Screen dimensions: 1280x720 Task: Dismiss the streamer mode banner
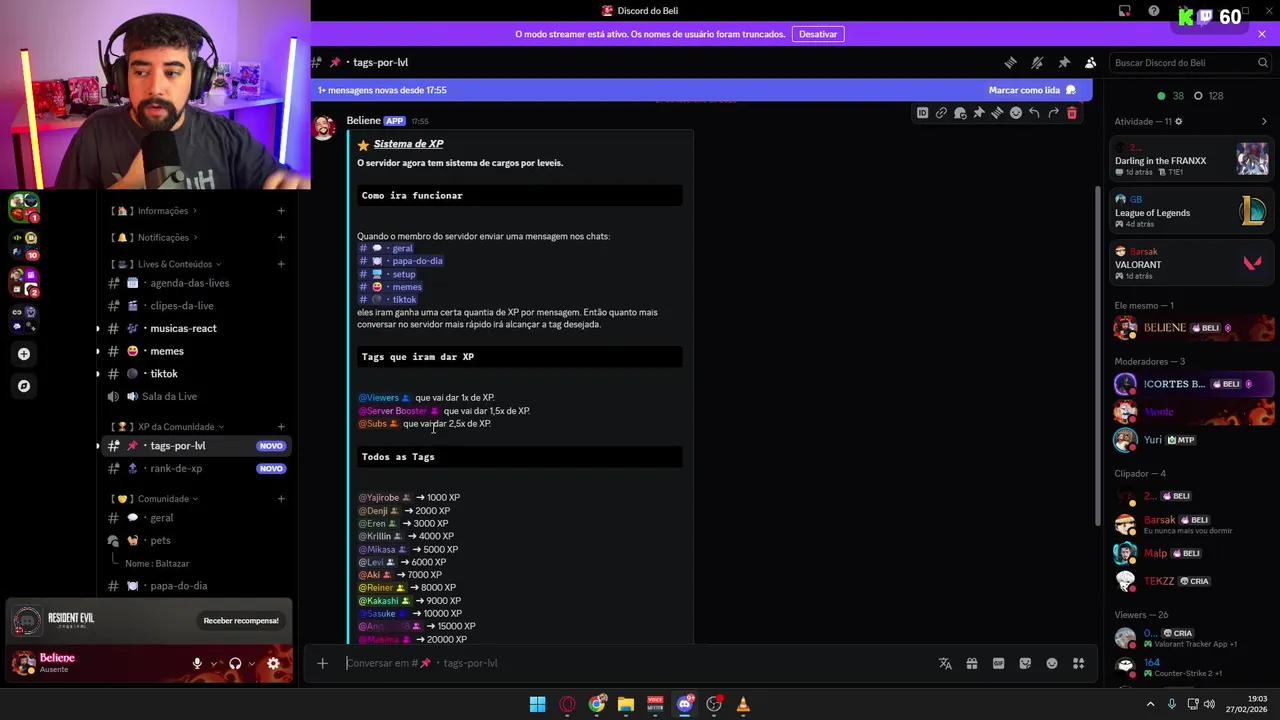[1262, 34]
